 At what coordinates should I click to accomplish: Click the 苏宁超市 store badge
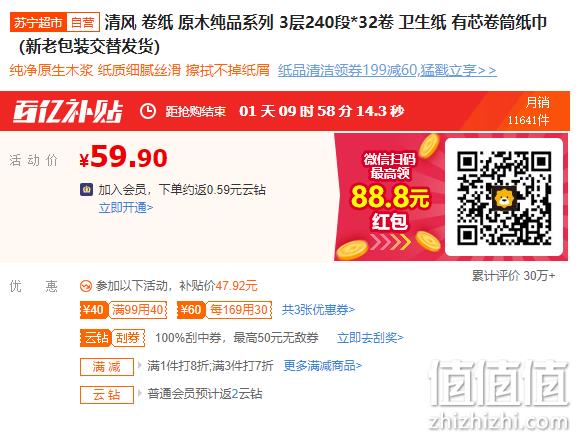coord(38,23)
